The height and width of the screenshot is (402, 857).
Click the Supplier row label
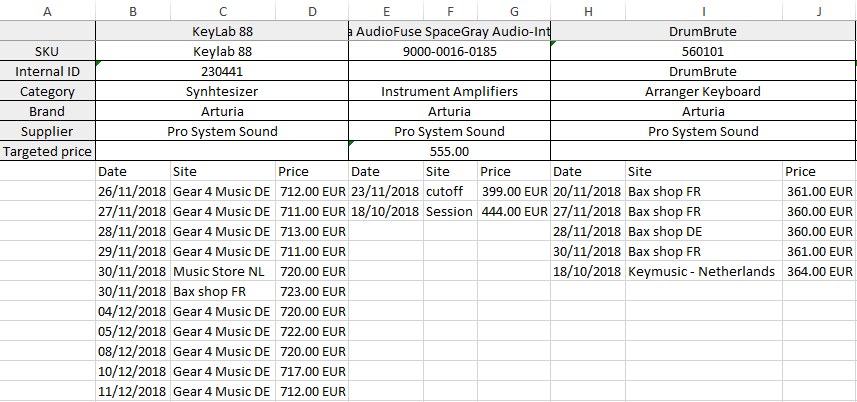click(x=48, y=131)
